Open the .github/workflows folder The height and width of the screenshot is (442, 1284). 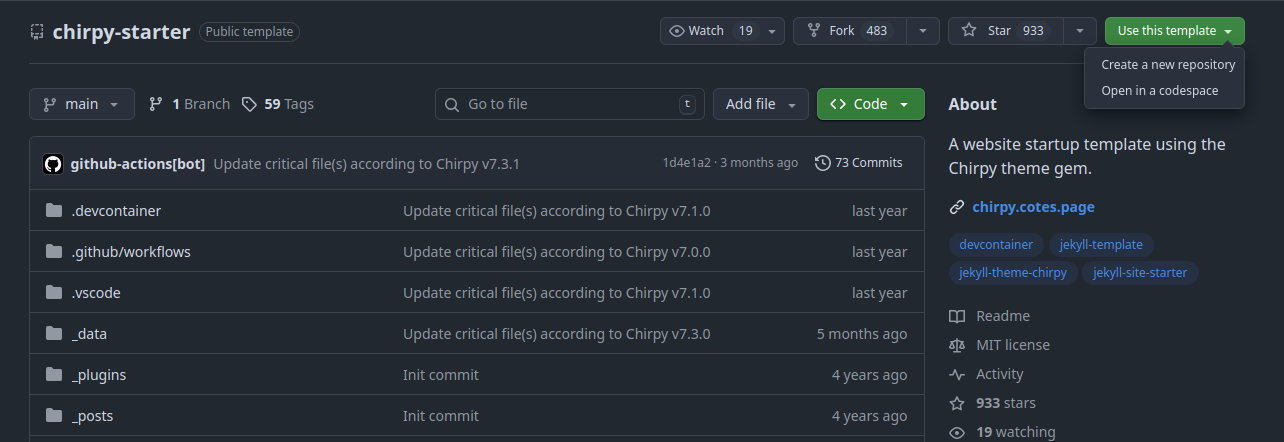point(131,252)
